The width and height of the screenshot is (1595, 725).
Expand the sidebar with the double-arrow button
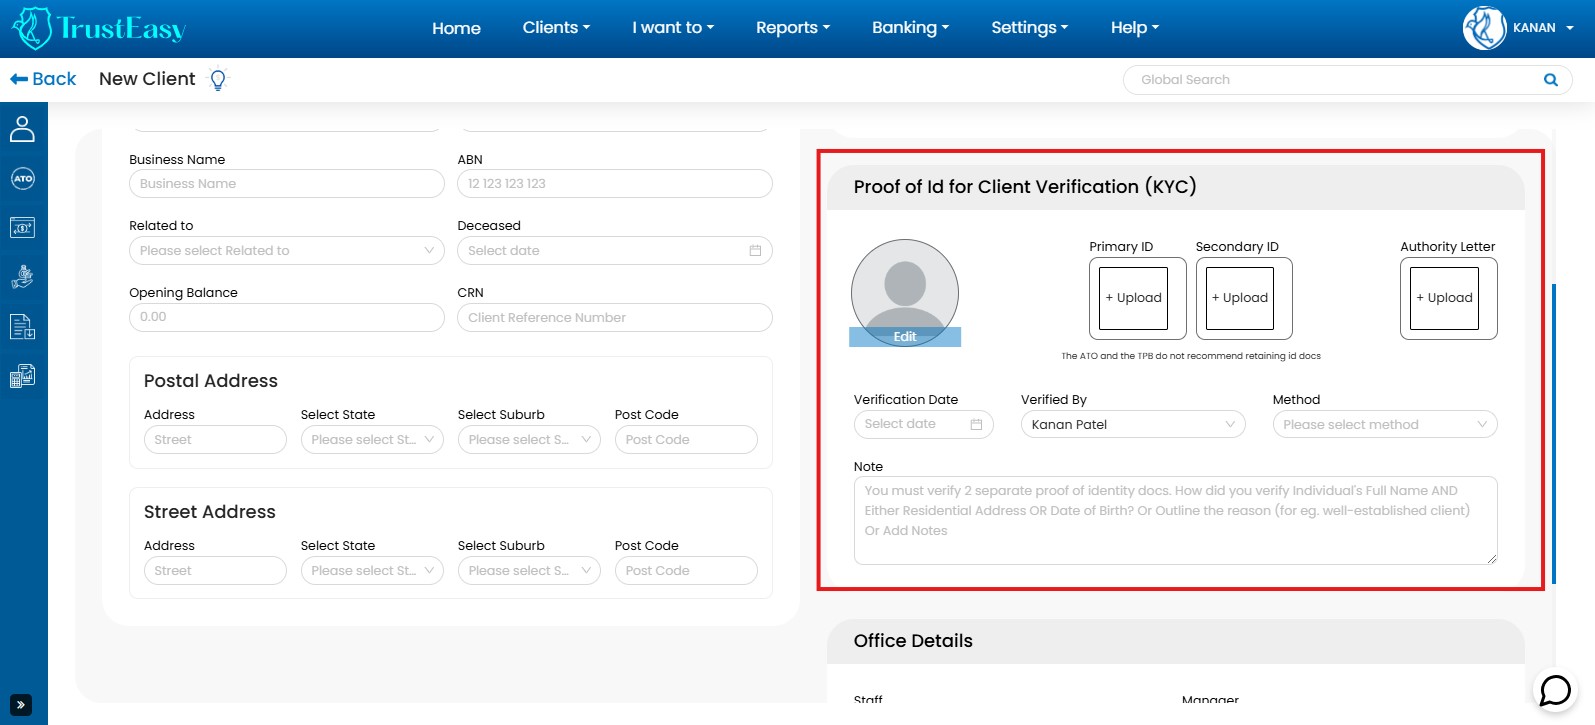(21, 704)
